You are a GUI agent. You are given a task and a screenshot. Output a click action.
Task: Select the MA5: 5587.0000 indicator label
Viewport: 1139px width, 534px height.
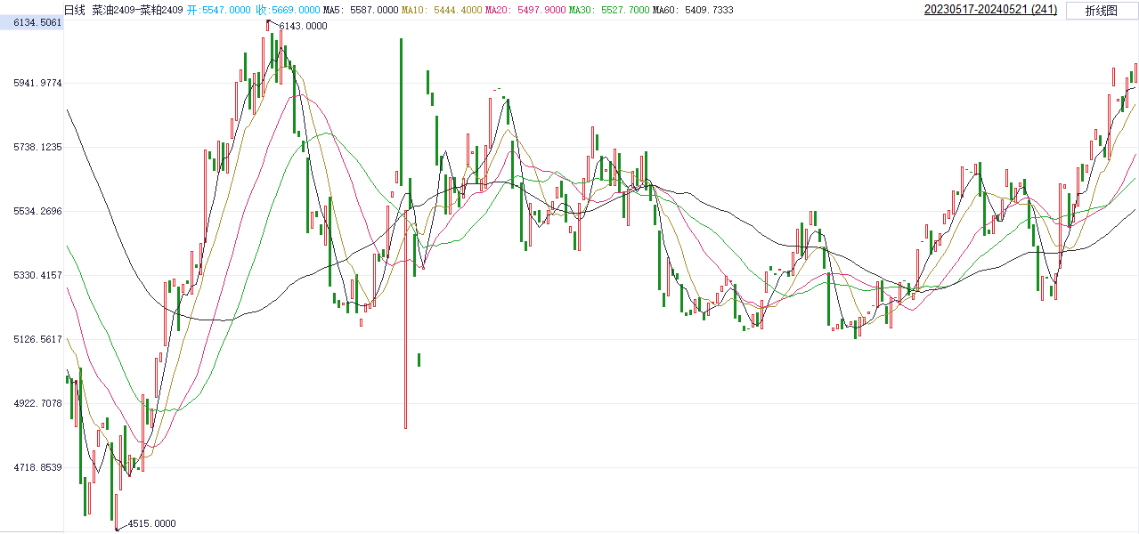(x=361, y=10)
